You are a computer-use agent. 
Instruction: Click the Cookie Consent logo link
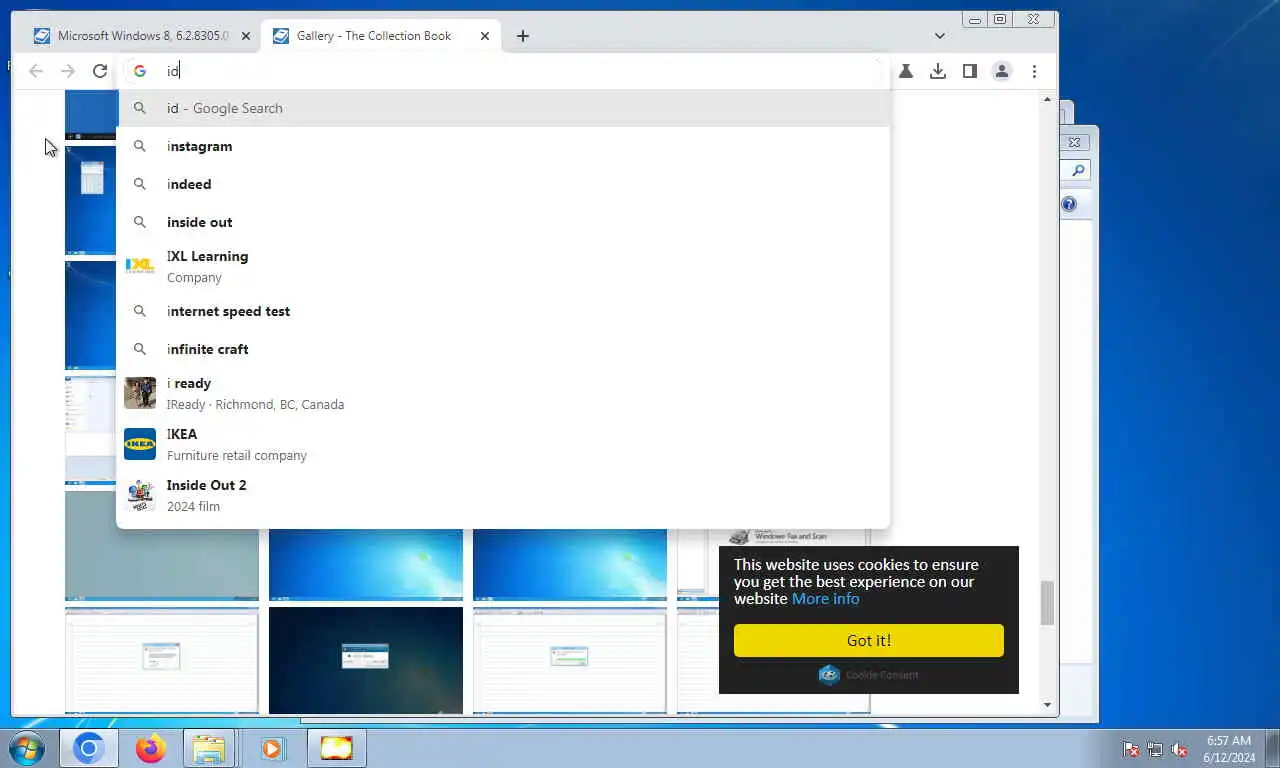pos(869,675)
